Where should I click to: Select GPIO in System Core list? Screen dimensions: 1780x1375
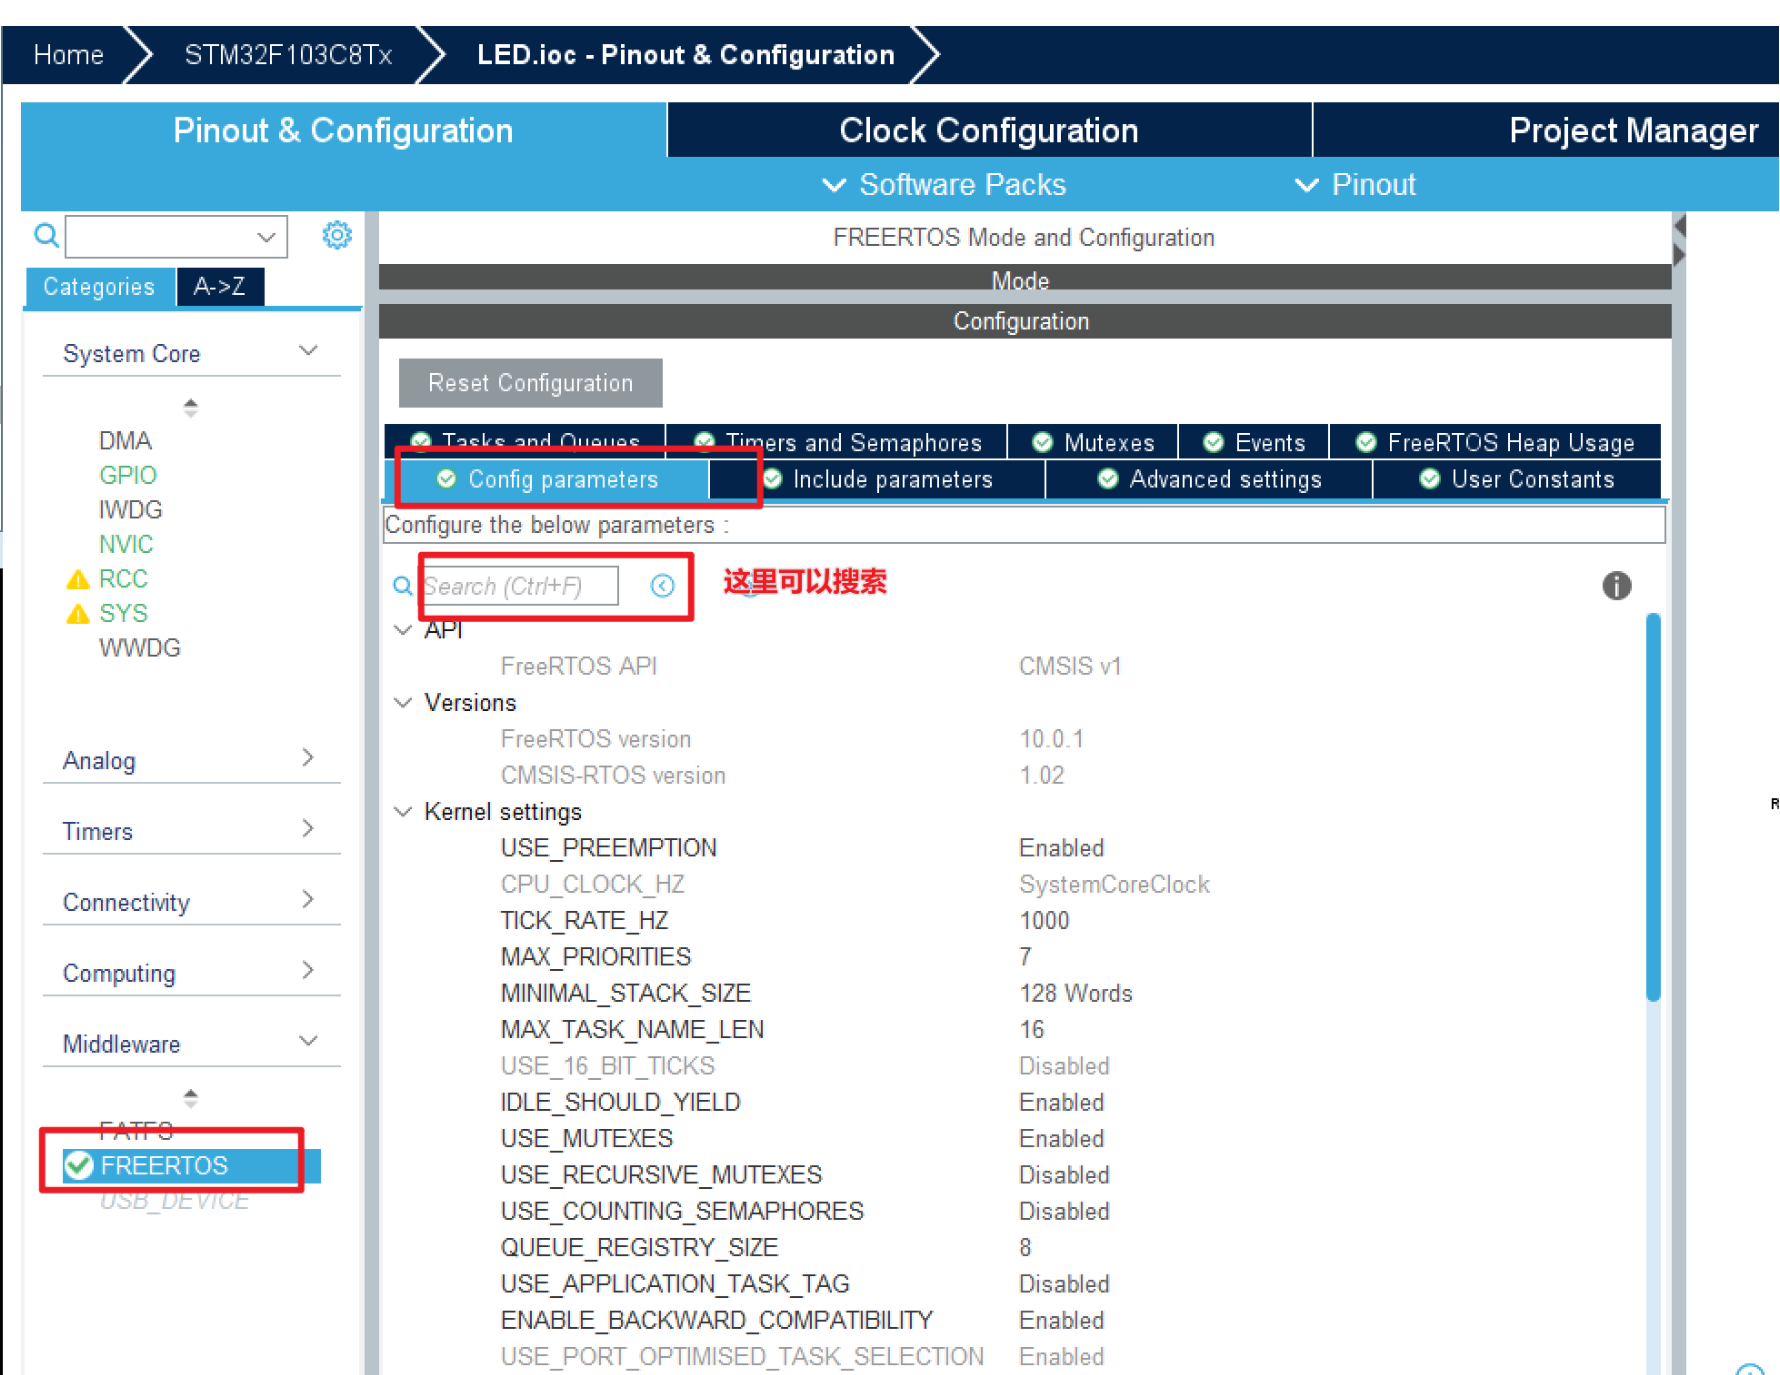point(127,475)
